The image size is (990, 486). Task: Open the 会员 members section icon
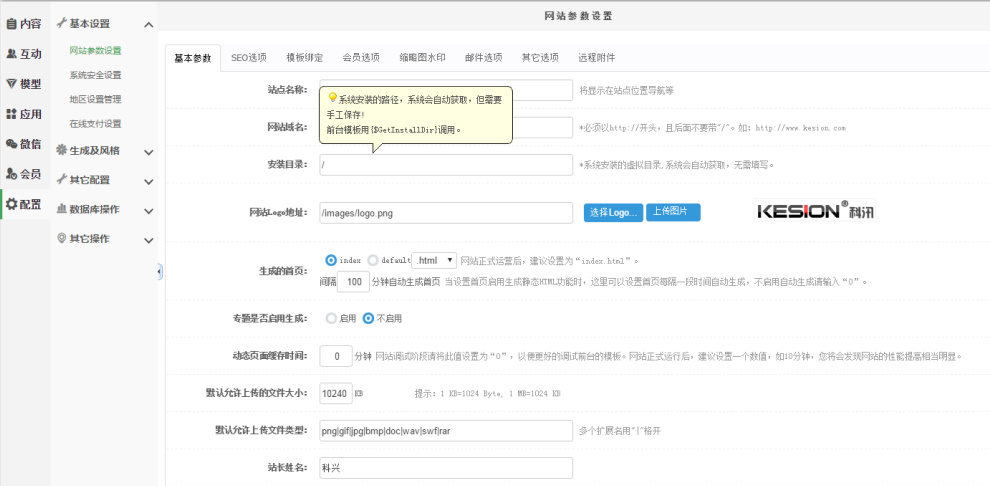click(x=12, y=174)
